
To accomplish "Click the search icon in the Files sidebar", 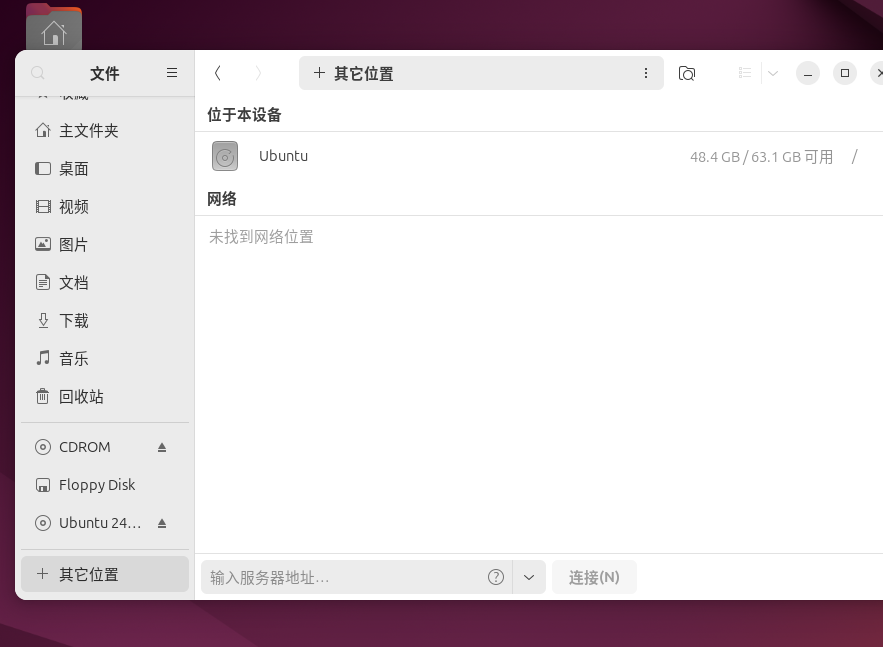I will [38, 73].
